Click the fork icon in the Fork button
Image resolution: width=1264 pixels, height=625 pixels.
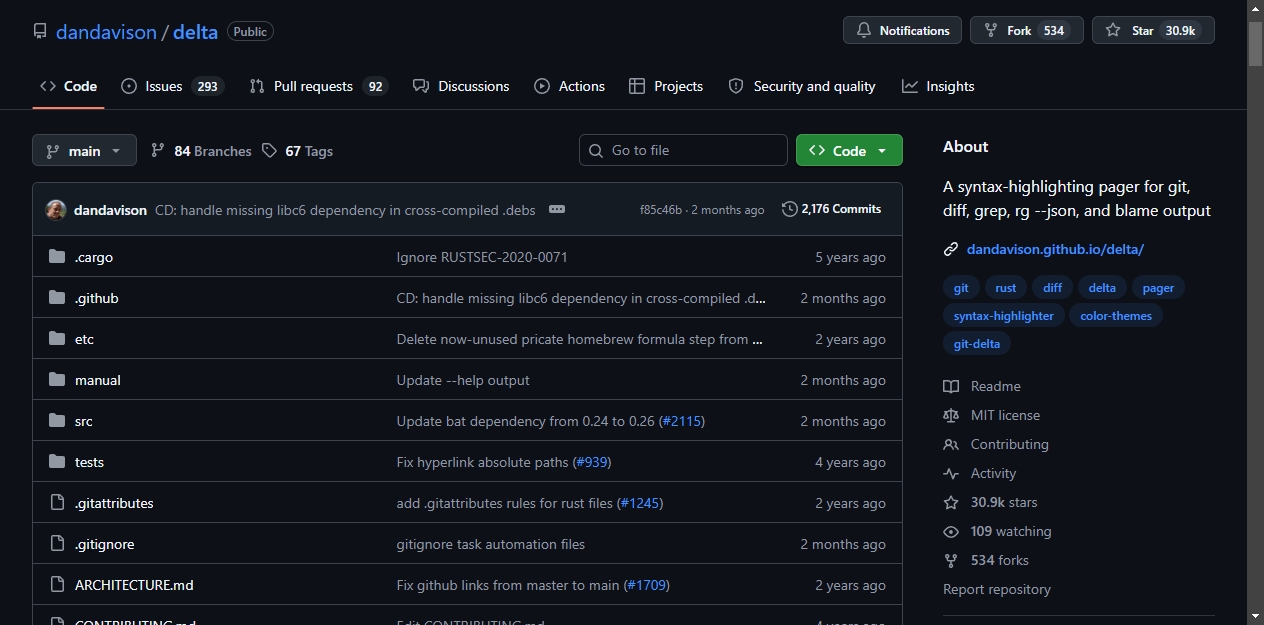tap(991, 31)
